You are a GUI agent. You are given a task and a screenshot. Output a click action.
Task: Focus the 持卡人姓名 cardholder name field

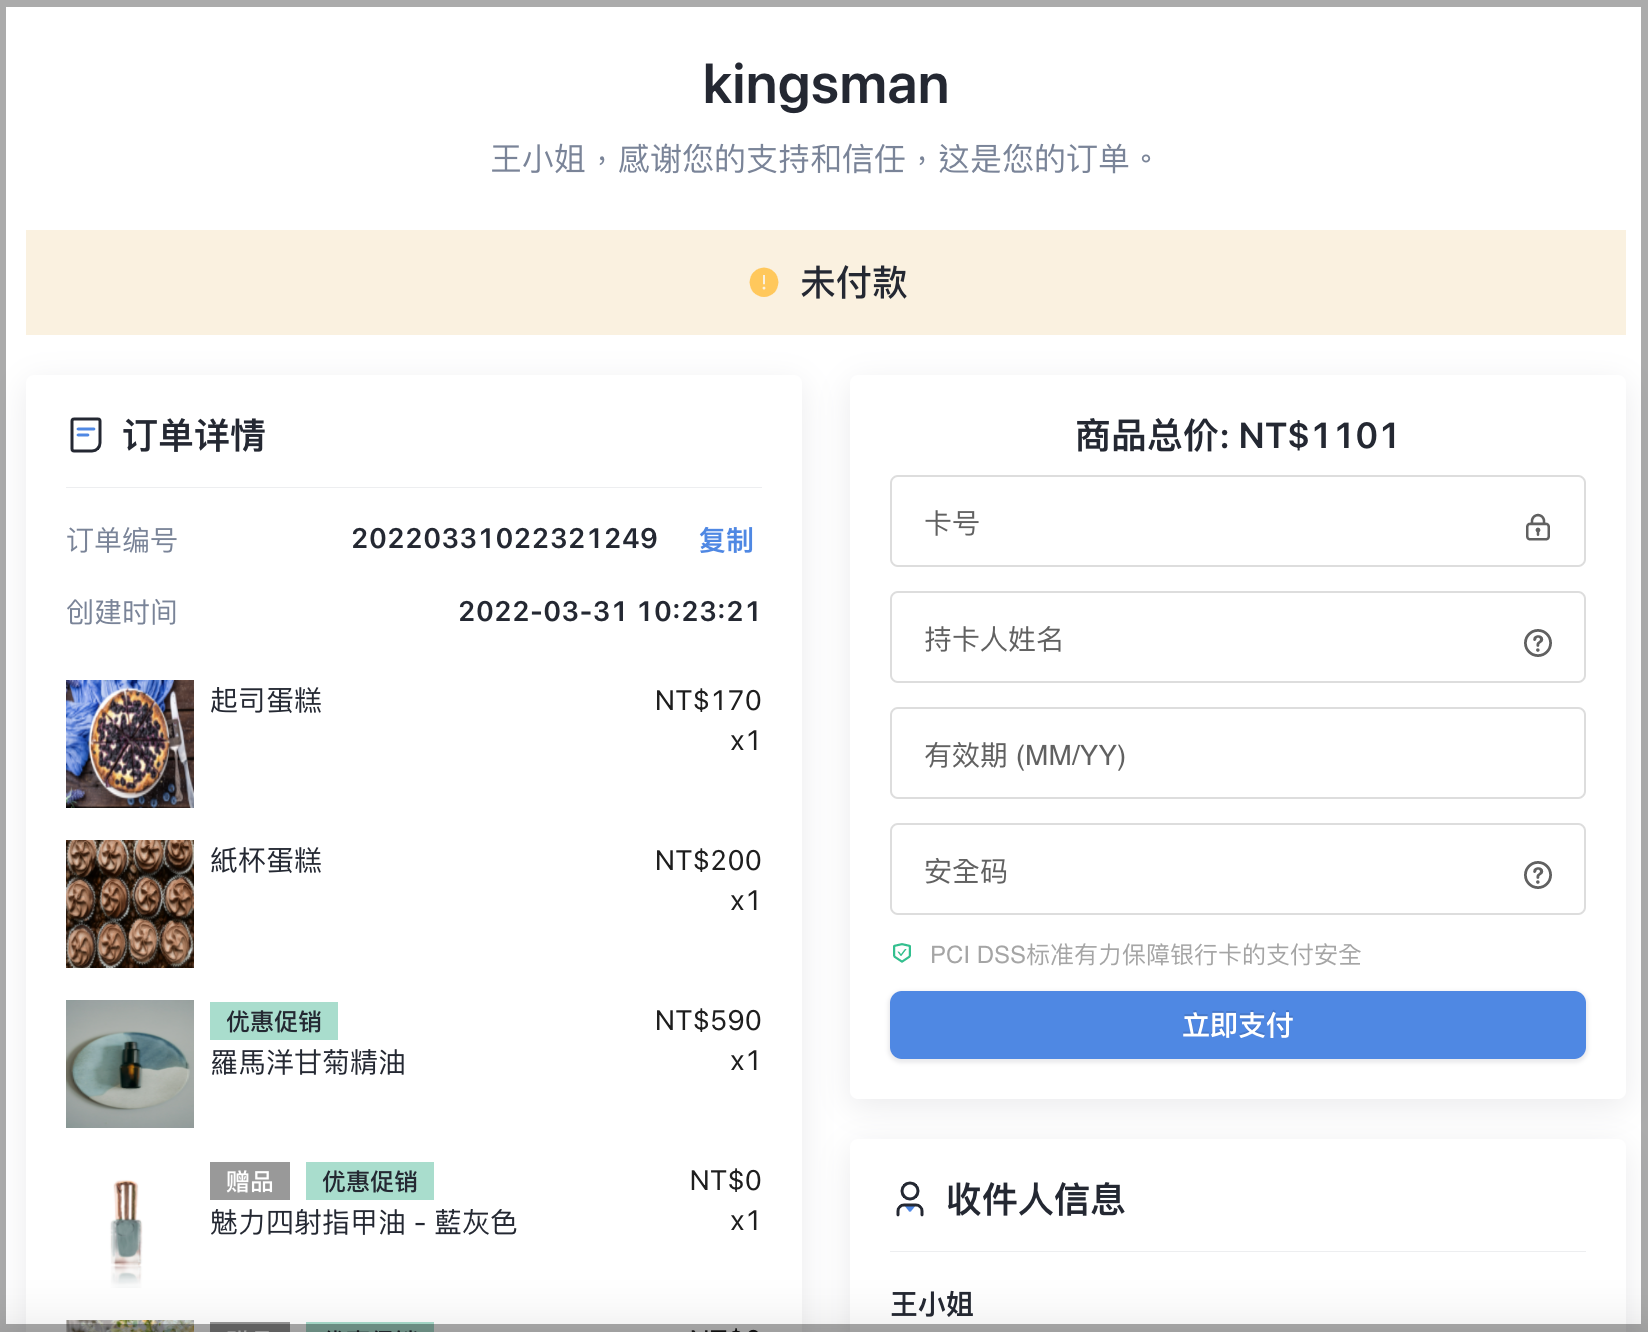[x=1237, y=637]
